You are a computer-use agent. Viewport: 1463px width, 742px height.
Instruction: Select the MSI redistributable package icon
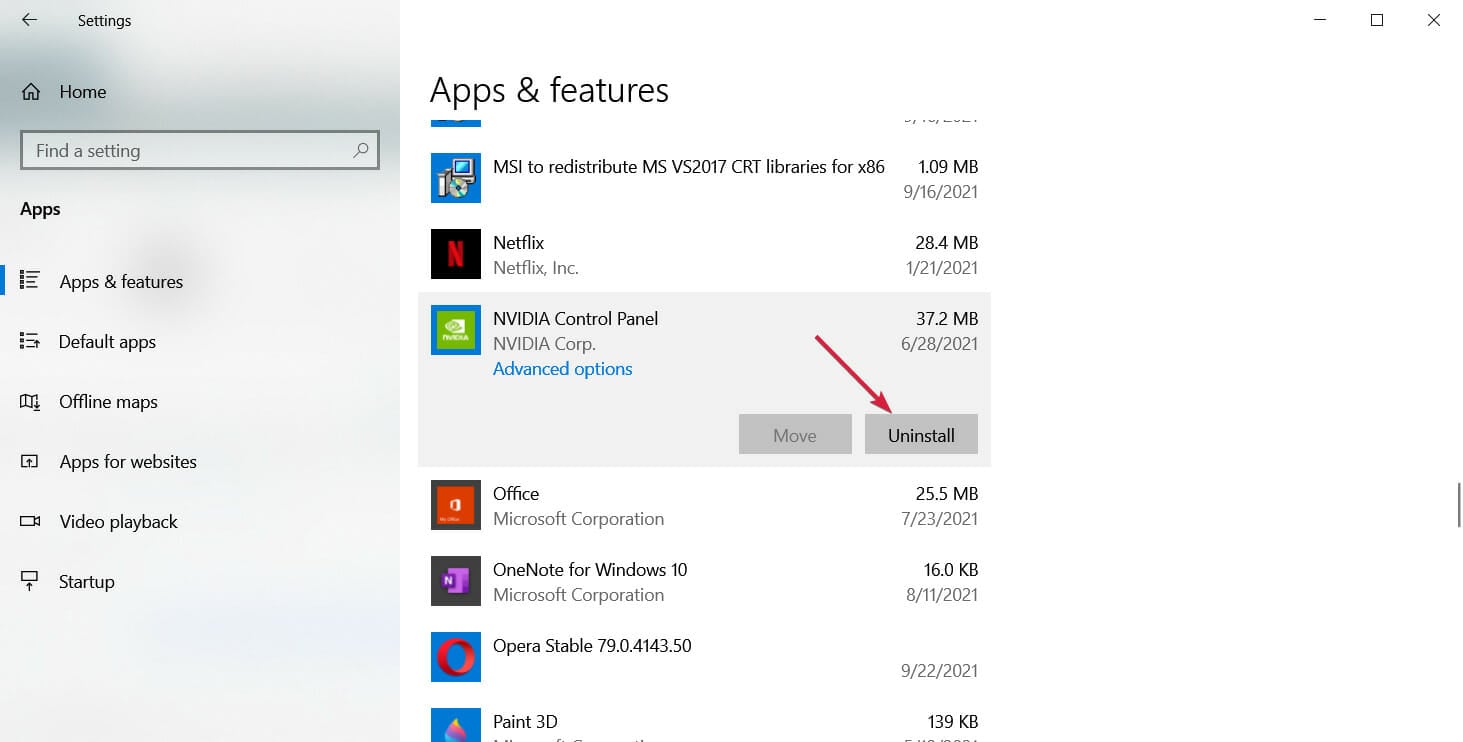coord(455,178)
